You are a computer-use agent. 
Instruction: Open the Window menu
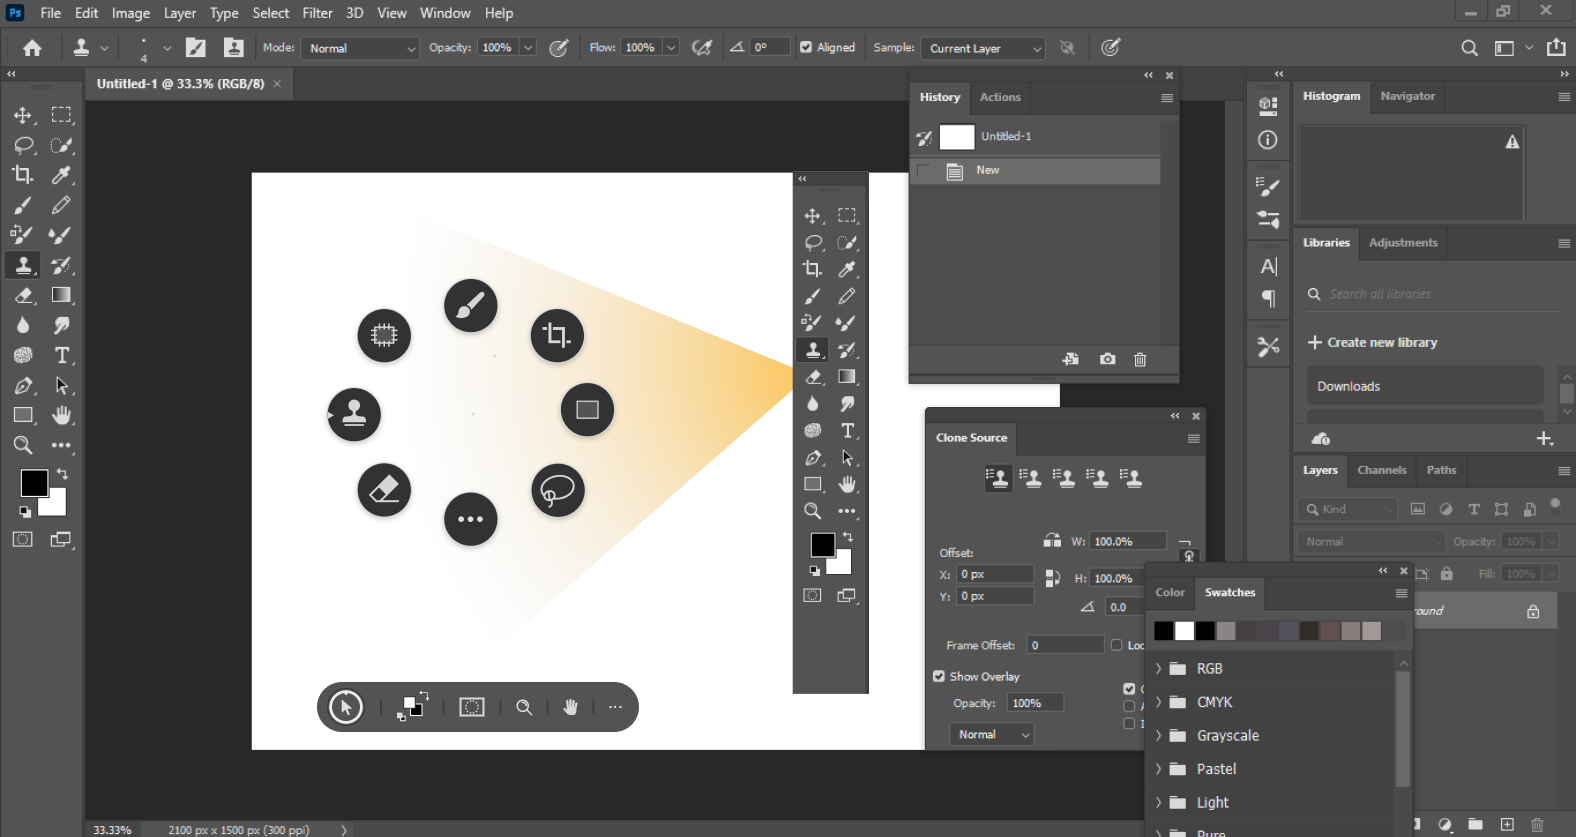pos(445,13)
